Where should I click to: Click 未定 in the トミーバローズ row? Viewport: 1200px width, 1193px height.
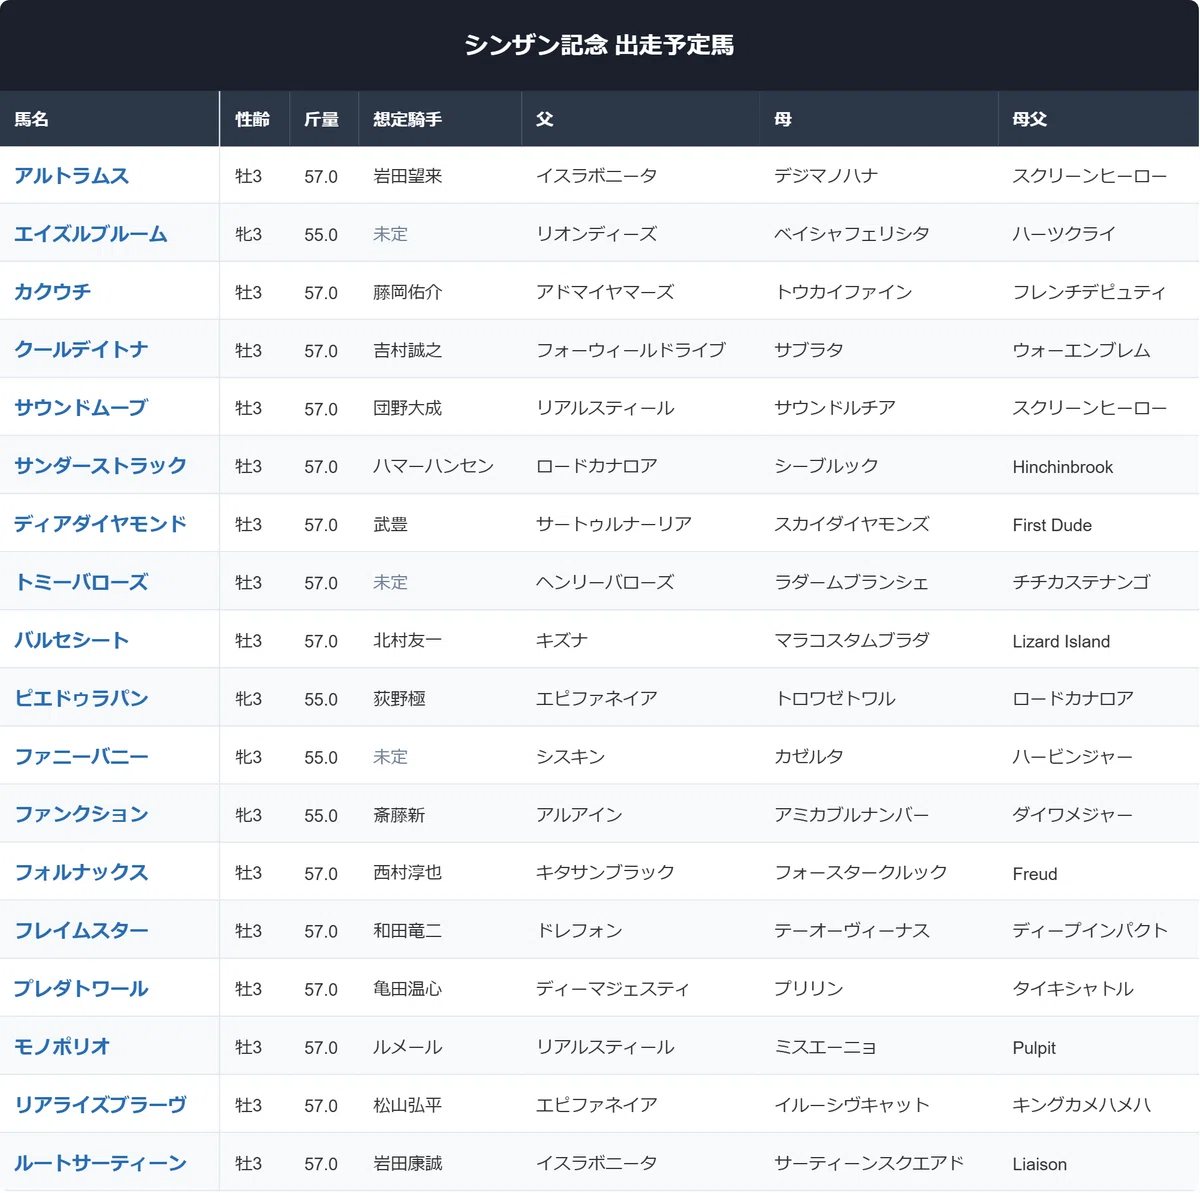(x=390, y=582)
